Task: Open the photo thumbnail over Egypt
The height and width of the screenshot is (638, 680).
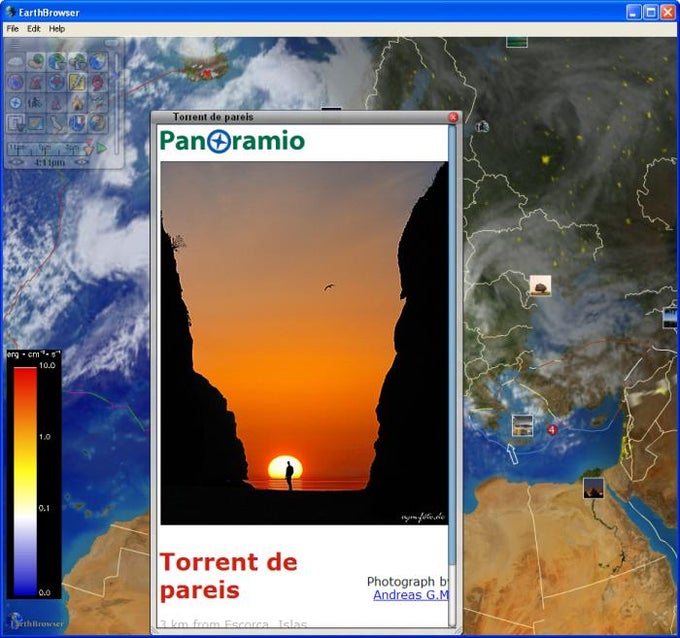Action: click(x=593, y=488)
